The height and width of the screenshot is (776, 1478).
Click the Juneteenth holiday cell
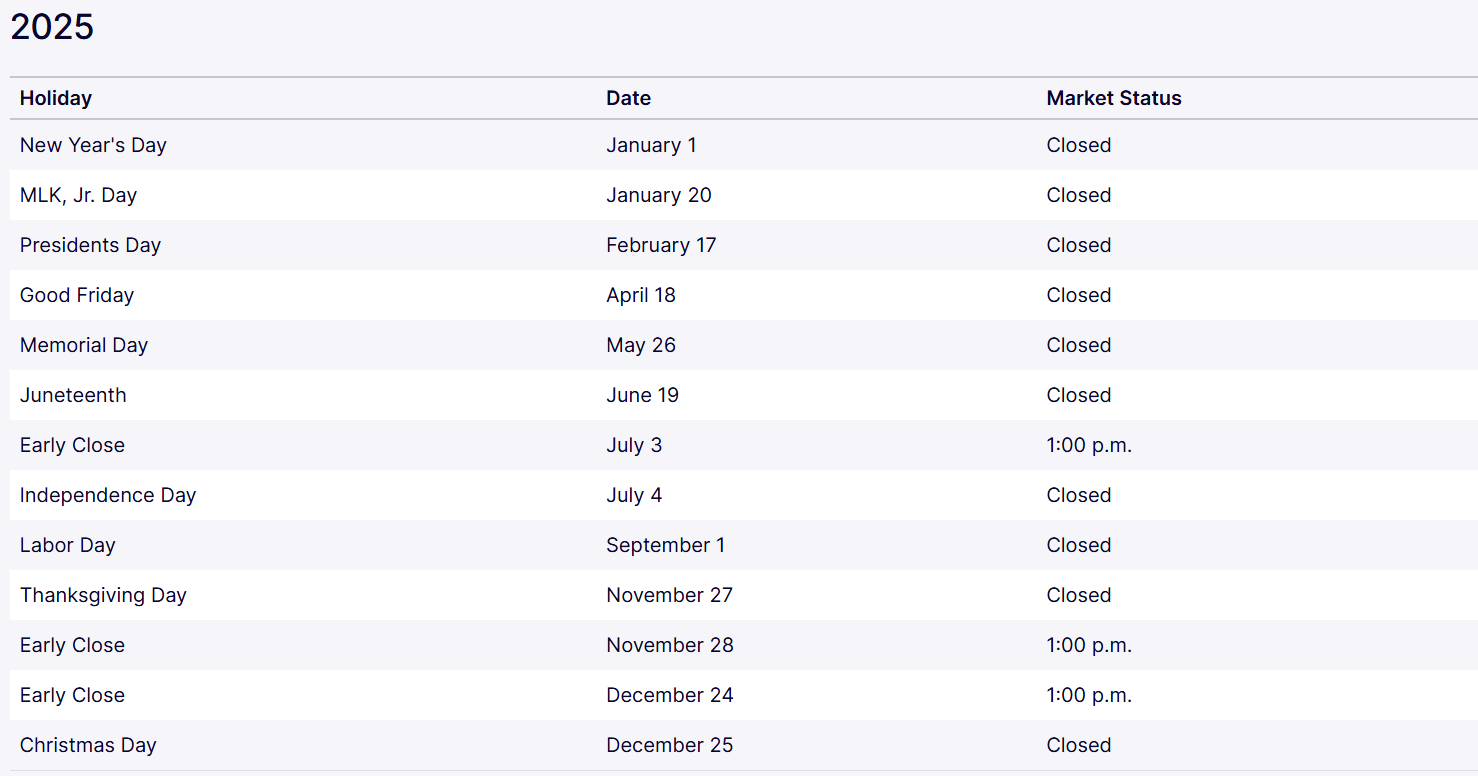[x=73, y=395]
